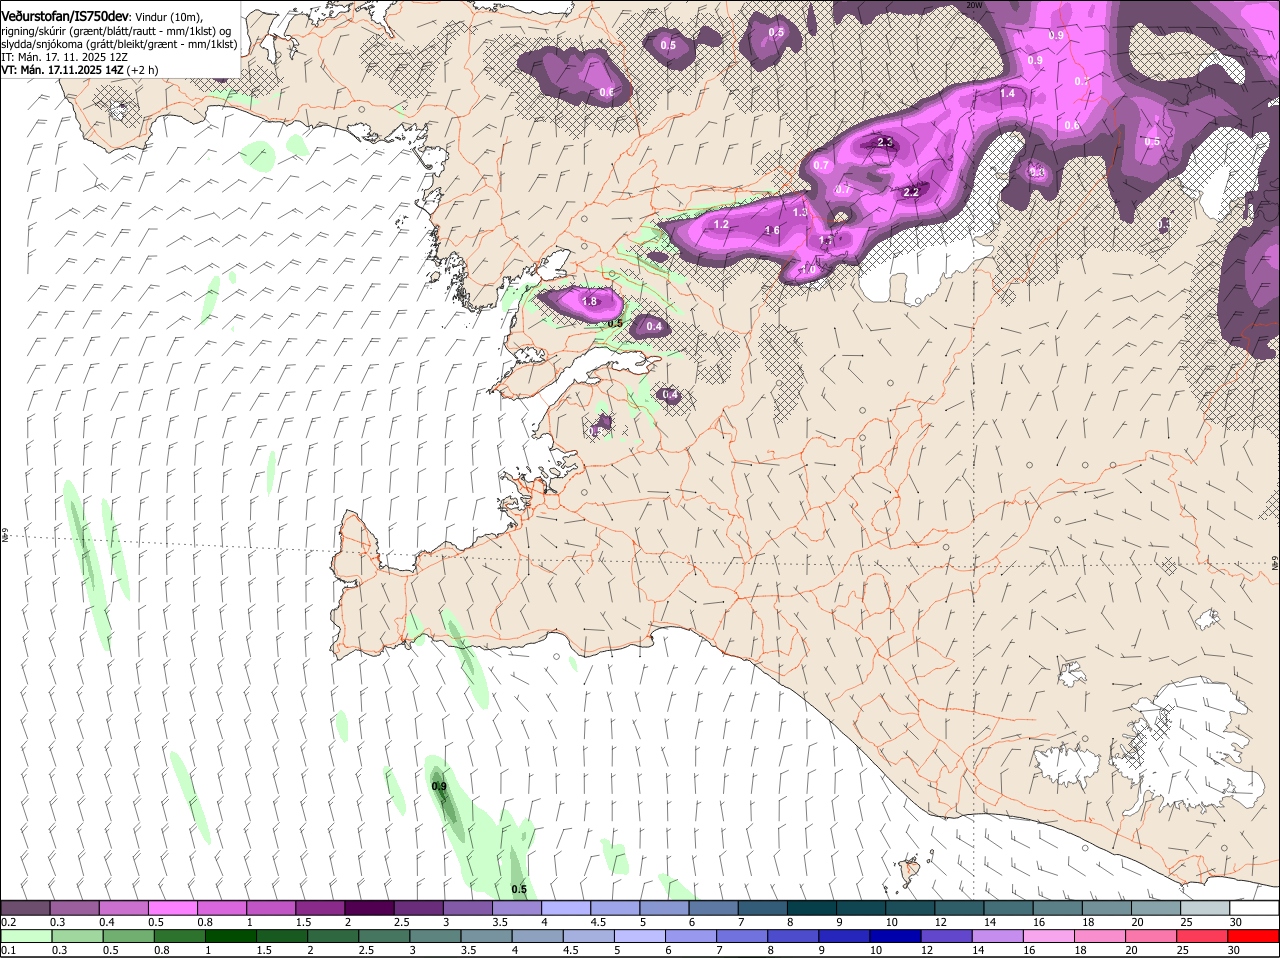The image size is (1280, 958).
Task: Click the 2.3 snowfall maximum label
Action: point(885,142)
